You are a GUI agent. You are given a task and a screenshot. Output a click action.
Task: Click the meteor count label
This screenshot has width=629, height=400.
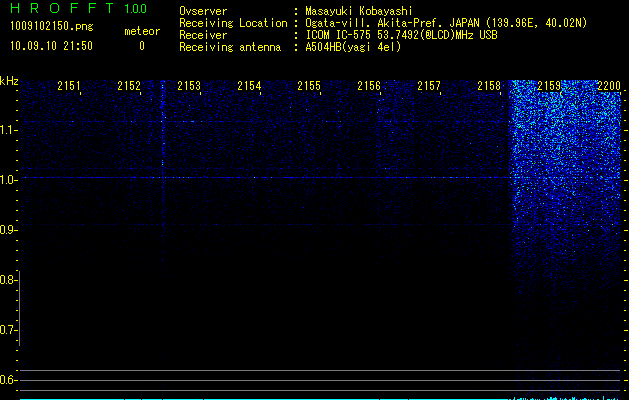142,31
